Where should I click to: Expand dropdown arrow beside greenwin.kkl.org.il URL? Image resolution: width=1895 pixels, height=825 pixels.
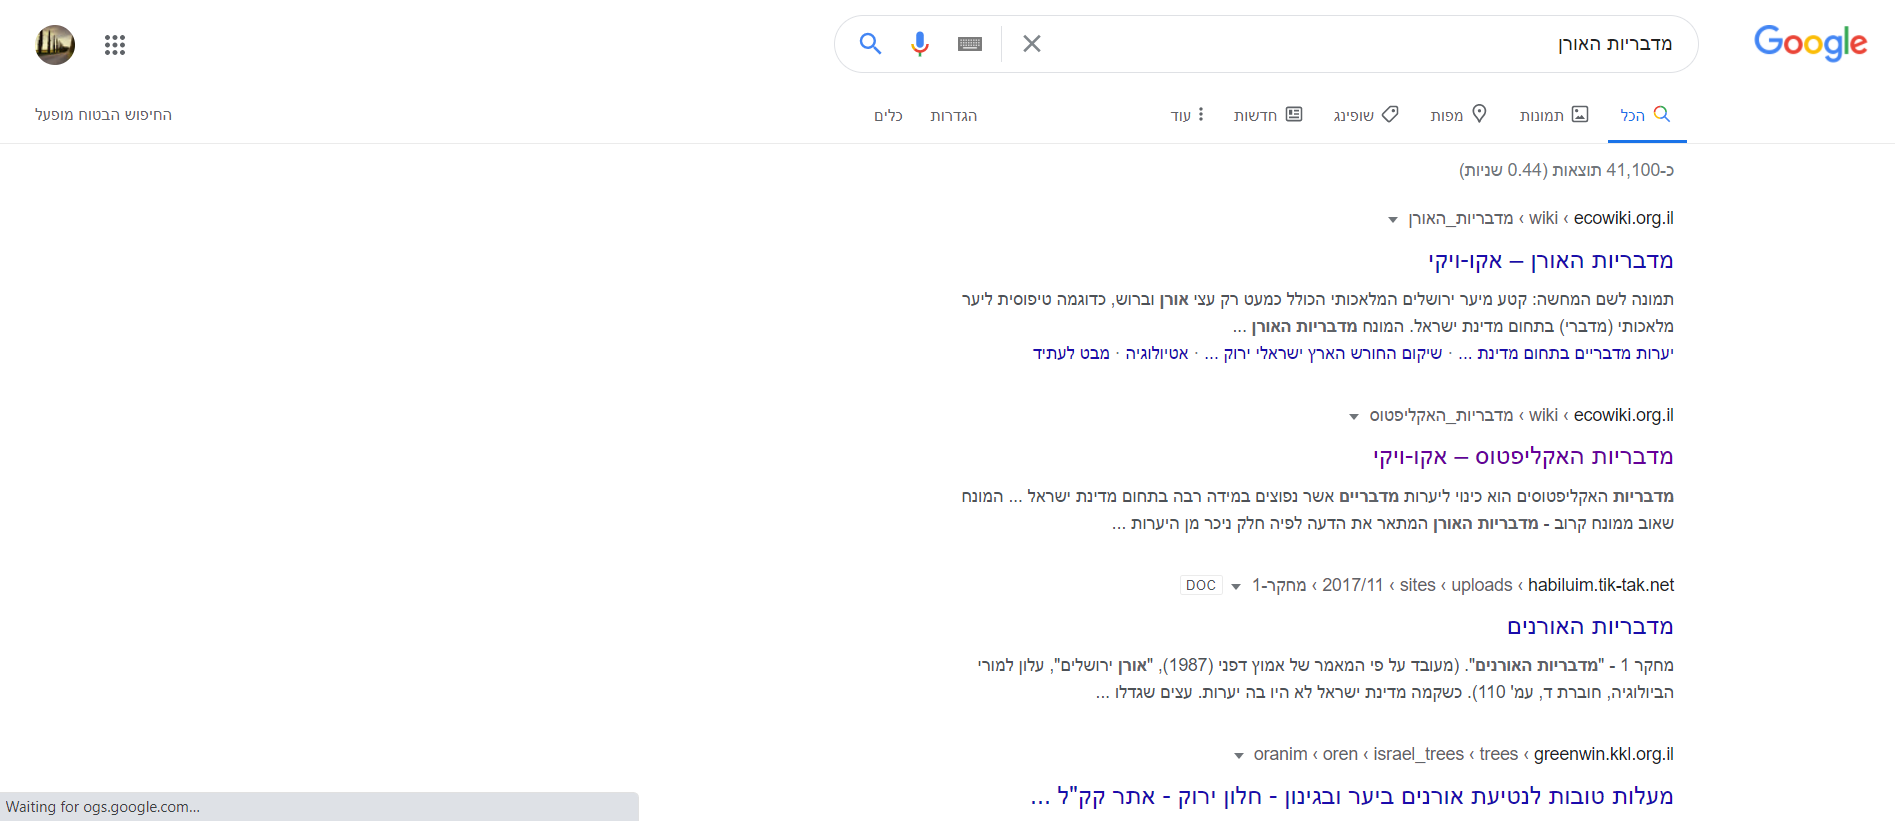coord(1239,756)
